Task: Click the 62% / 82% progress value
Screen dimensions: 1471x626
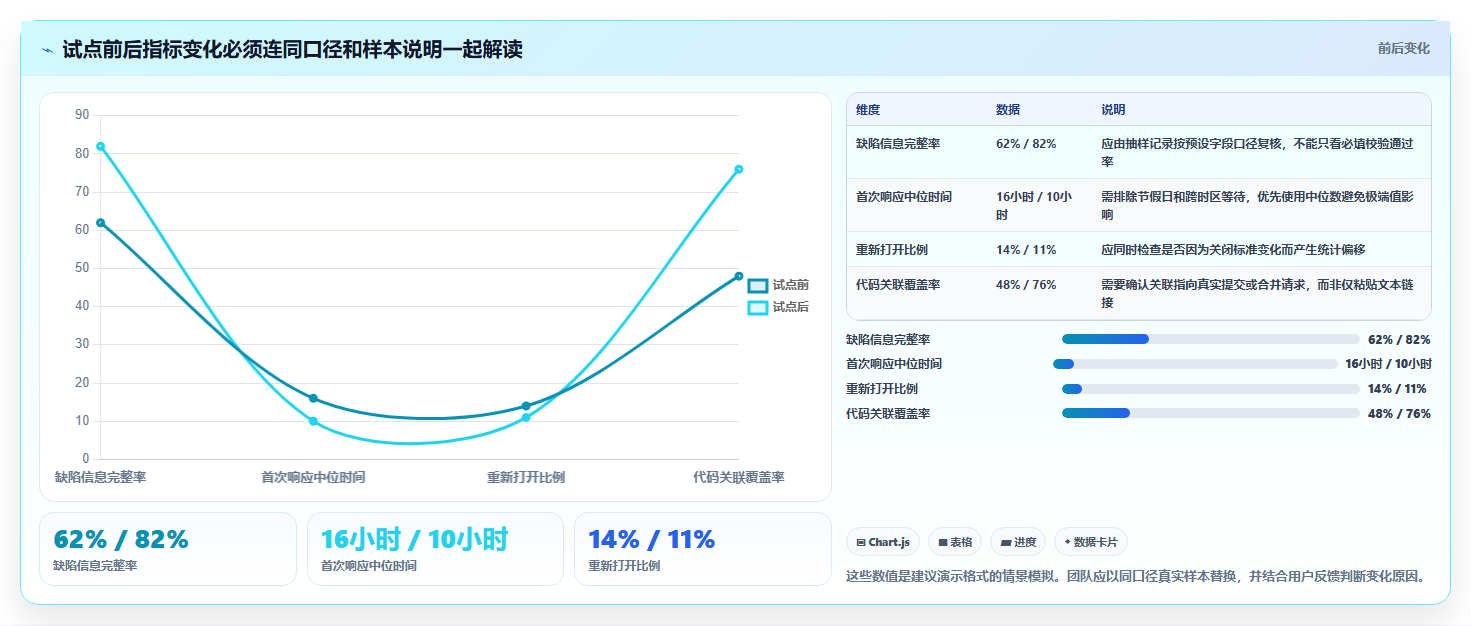Action: (x=1399, y=339)
